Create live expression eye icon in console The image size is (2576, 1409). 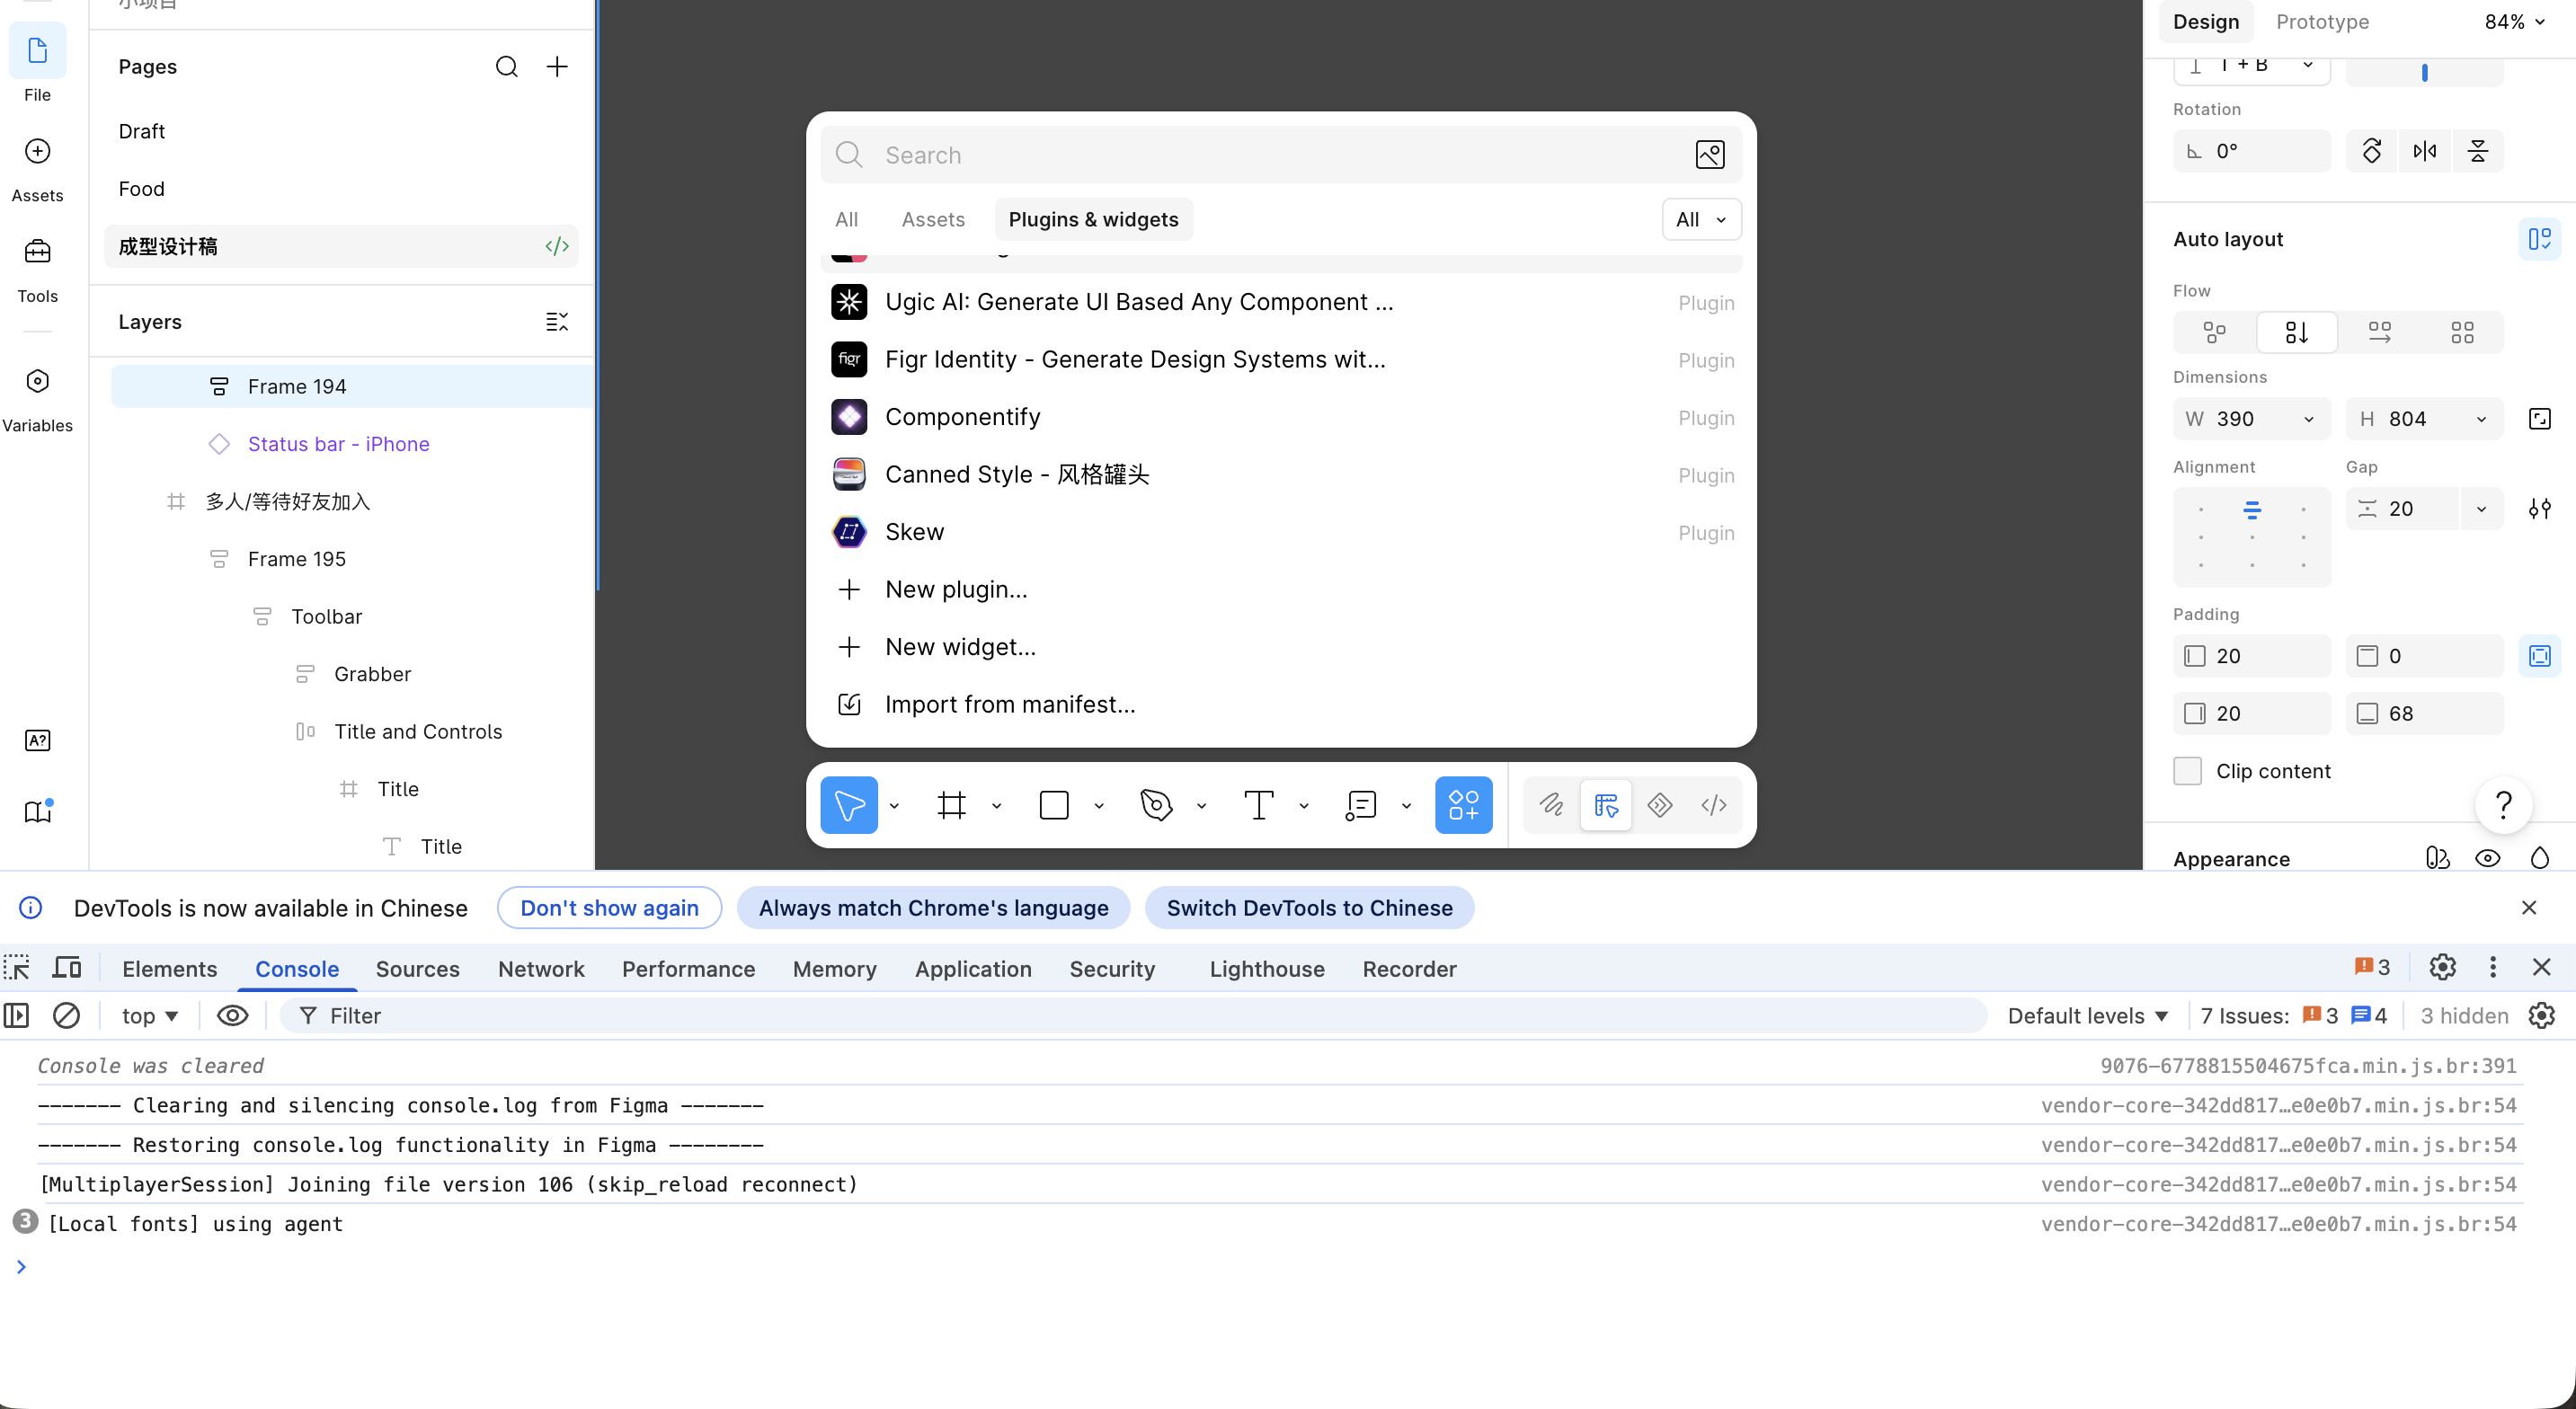tap(232, 1016)
